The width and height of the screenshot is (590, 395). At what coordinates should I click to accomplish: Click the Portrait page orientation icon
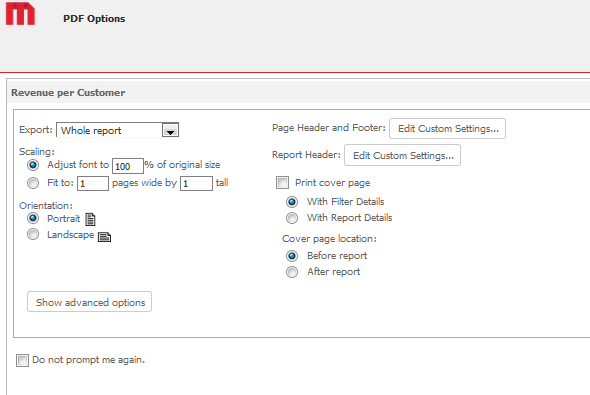(90, 219)
